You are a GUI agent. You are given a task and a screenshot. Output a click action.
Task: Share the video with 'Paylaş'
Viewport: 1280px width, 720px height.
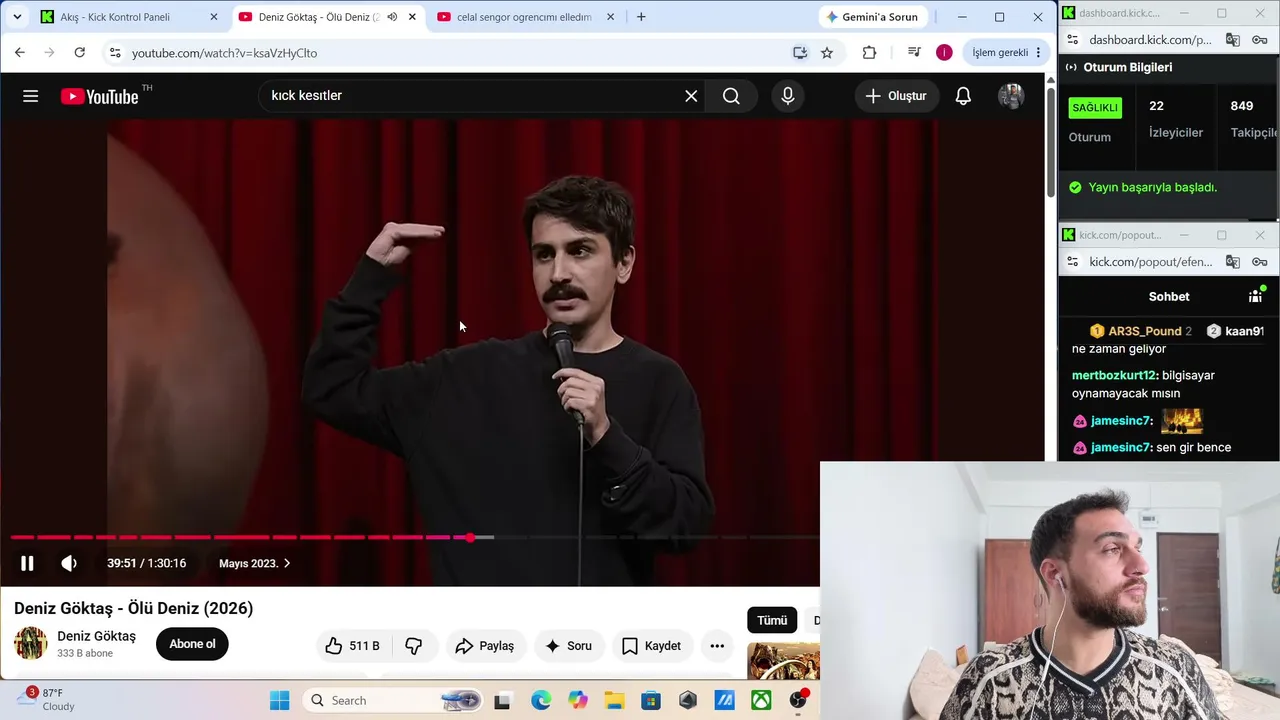pyautogui.click(x=484, y=646)
